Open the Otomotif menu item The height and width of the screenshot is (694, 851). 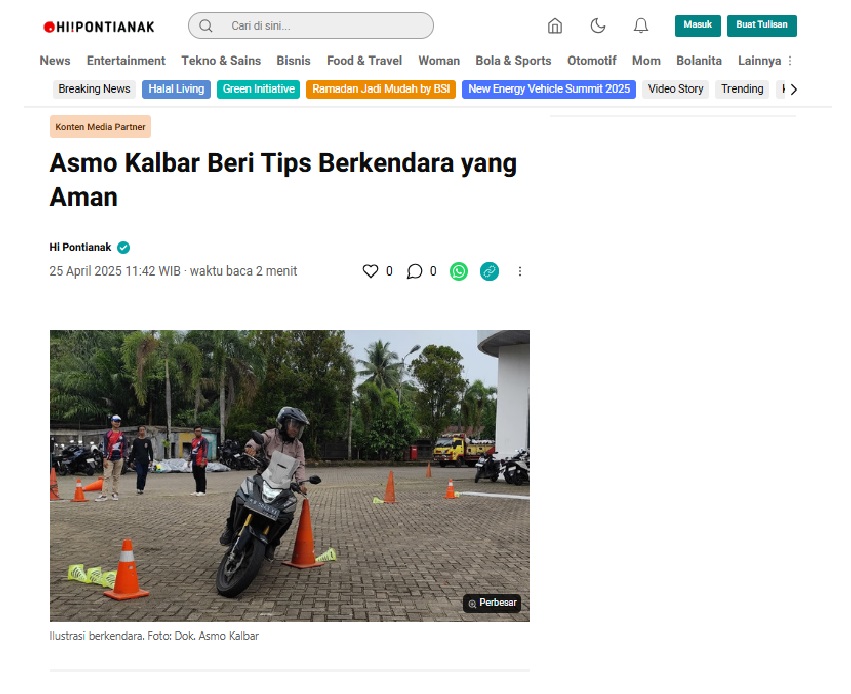(x=592, y=61)
